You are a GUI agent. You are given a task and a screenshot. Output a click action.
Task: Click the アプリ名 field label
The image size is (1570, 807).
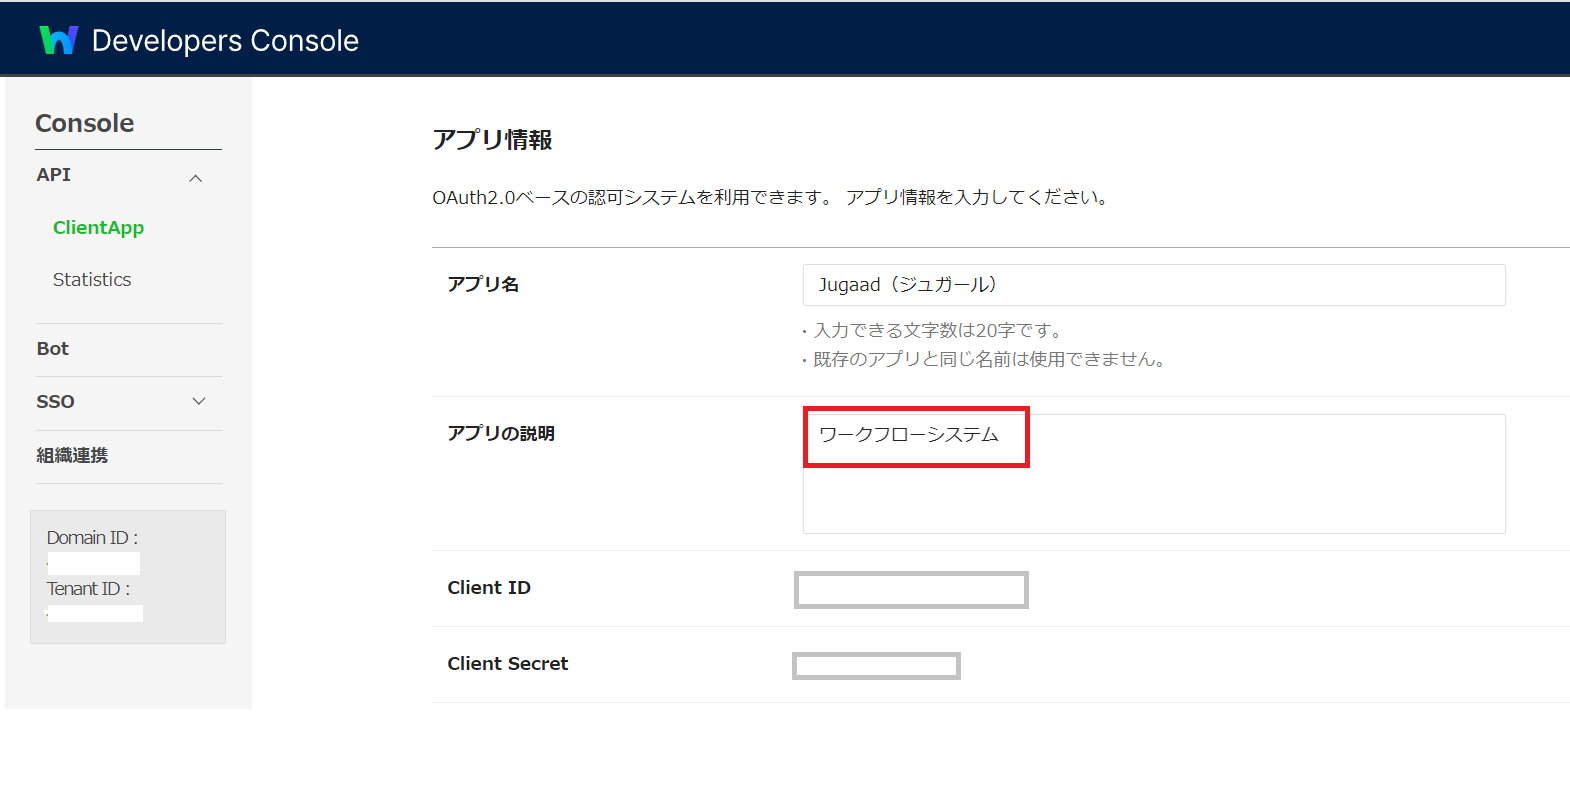[483, 285]
